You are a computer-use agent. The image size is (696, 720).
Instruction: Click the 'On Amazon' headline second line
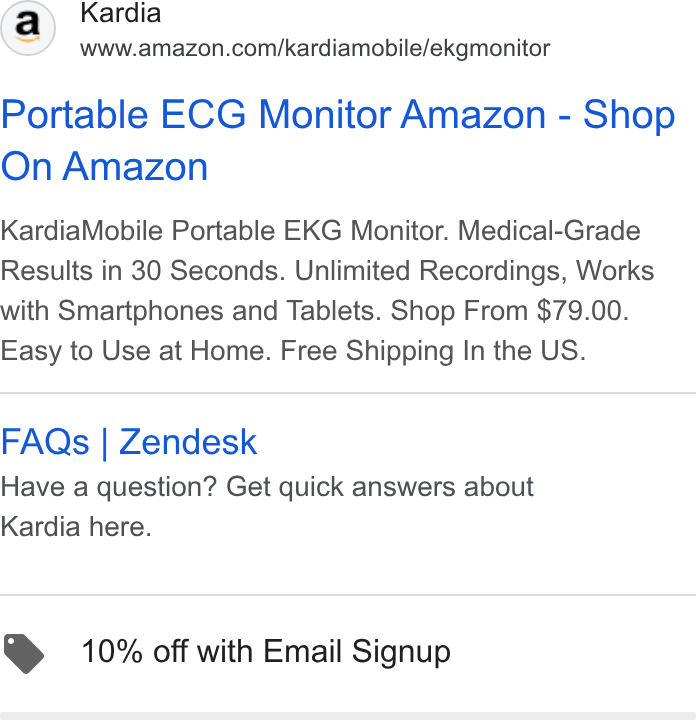pos(104,166)
